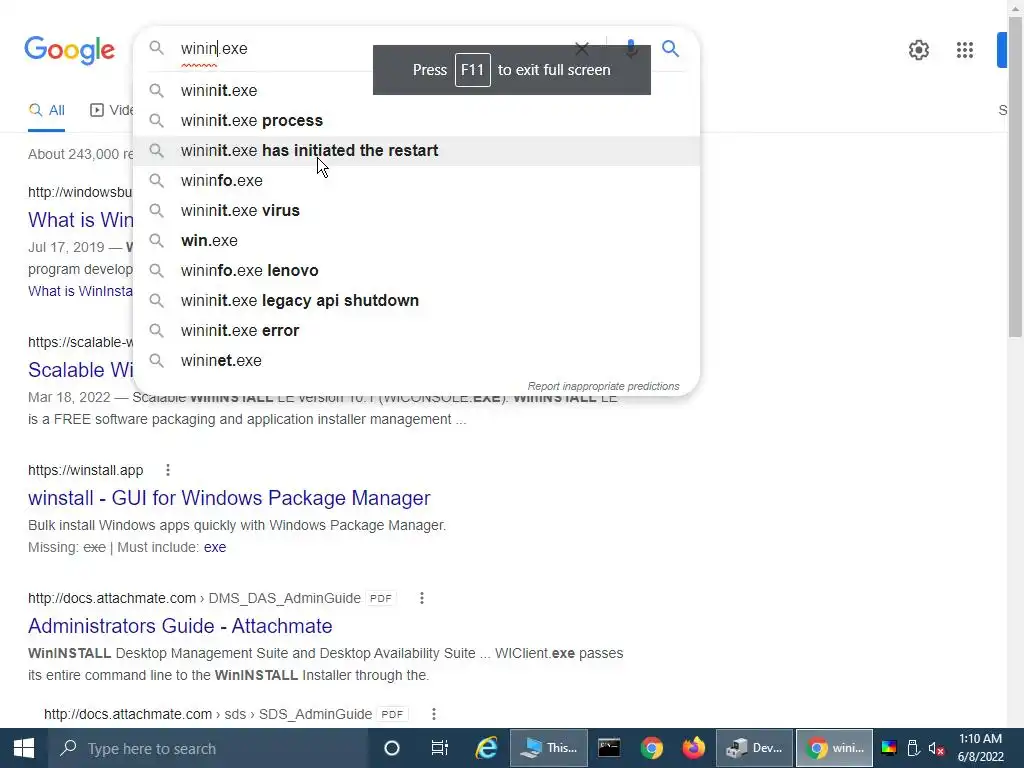Click 'Report inappropriate predictions' link
Screen dimensions: 1024x768
pyautogui.click(x=603, y=386)
